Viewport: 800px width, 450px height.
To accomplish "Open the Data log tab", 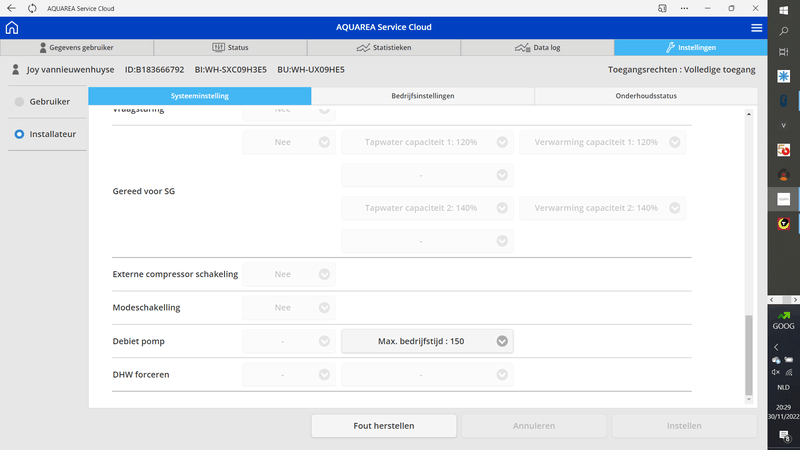I will coord(537,47).
